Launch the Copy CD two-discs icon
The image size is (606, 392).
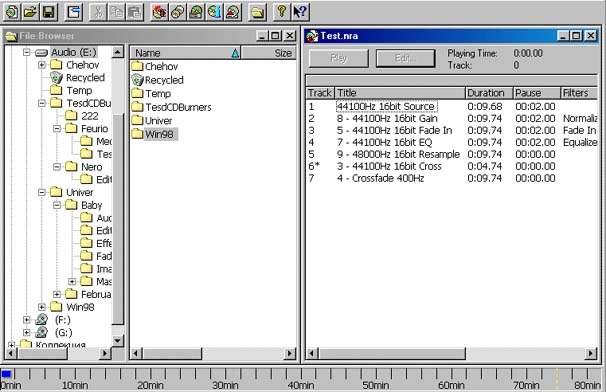pos(178,12)
